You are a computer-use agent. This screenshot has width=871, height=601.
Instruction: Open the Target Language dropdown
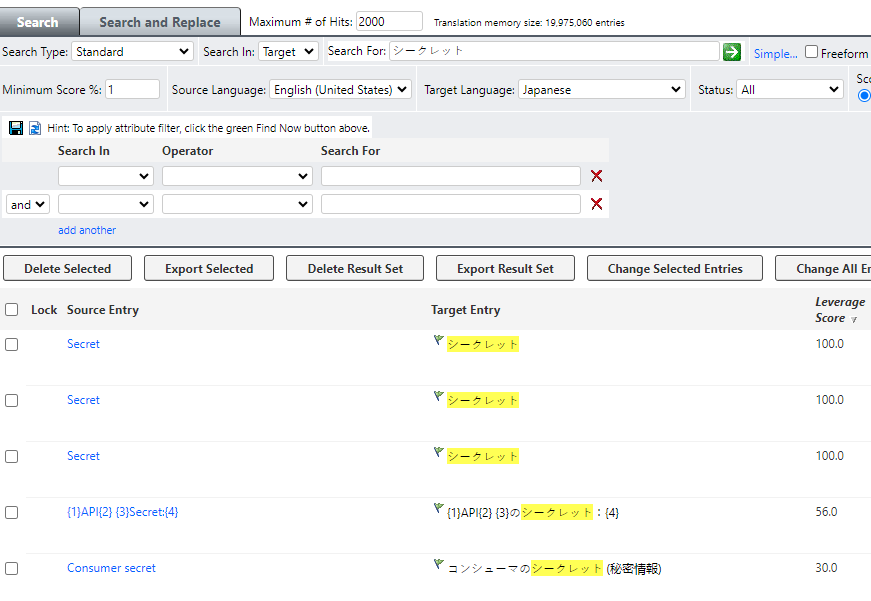601,88
